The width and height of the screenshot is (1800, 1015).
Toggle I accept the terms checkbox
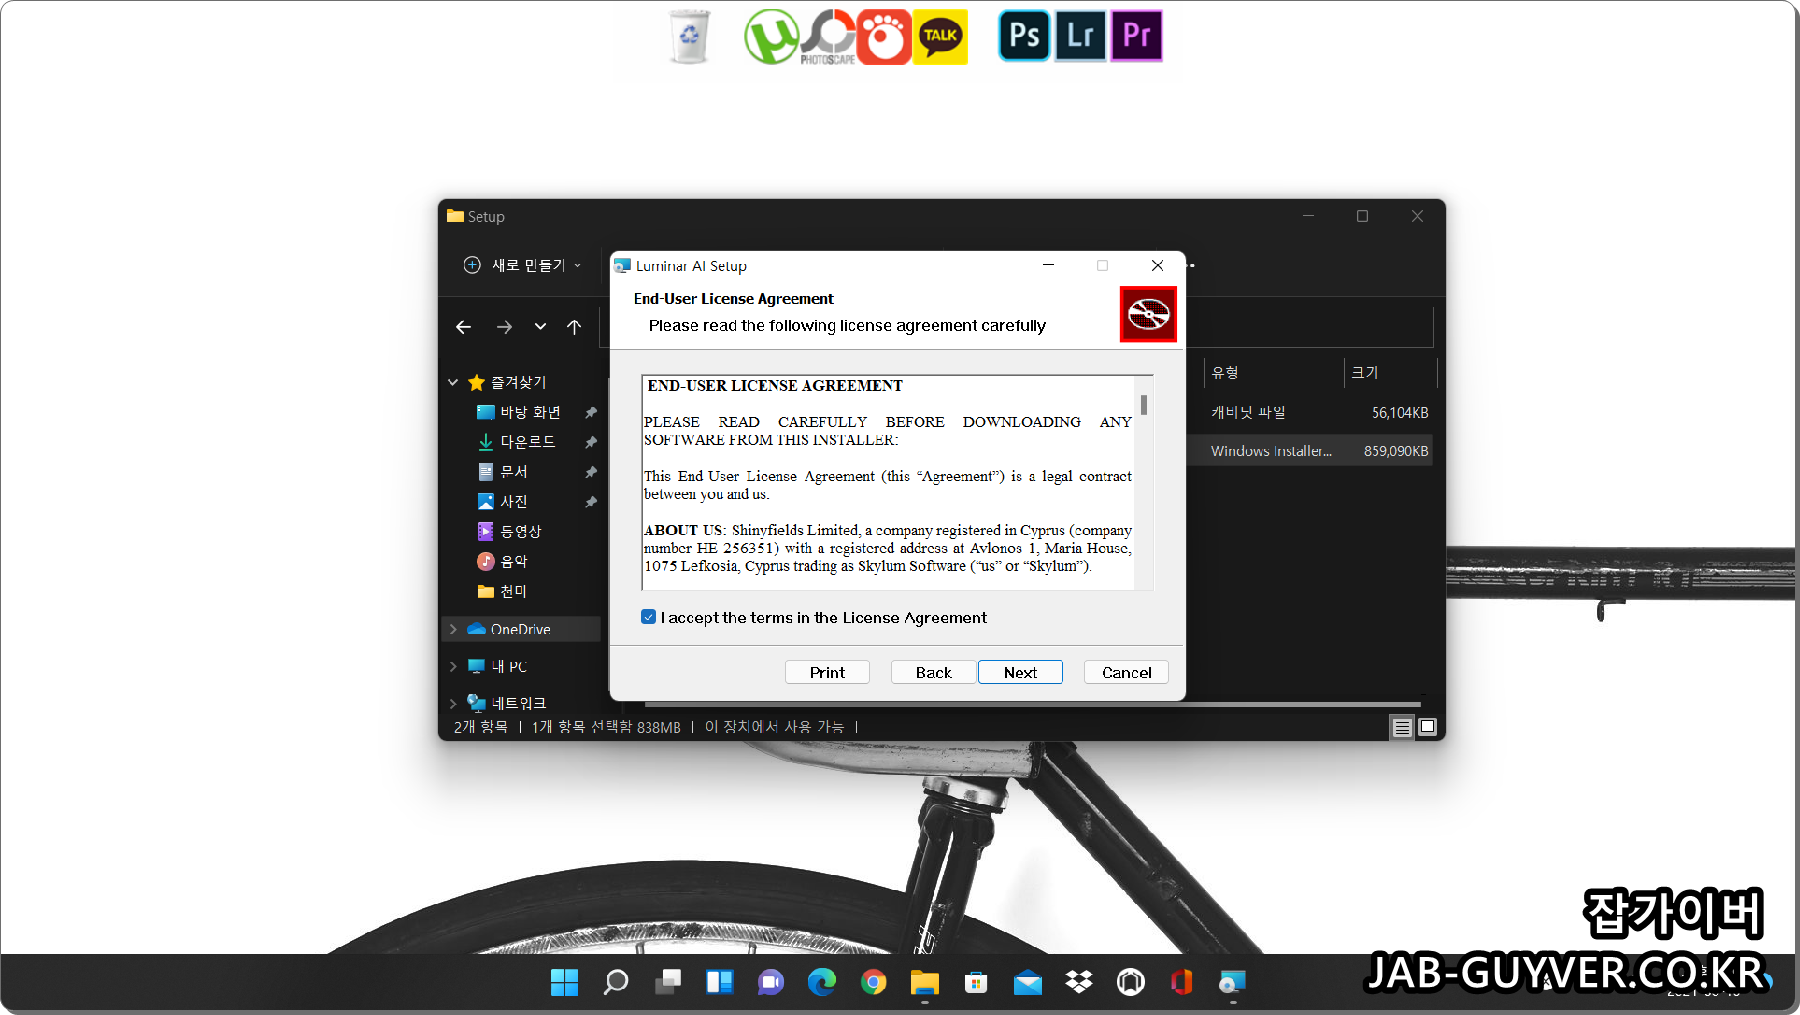pos(648,617)
